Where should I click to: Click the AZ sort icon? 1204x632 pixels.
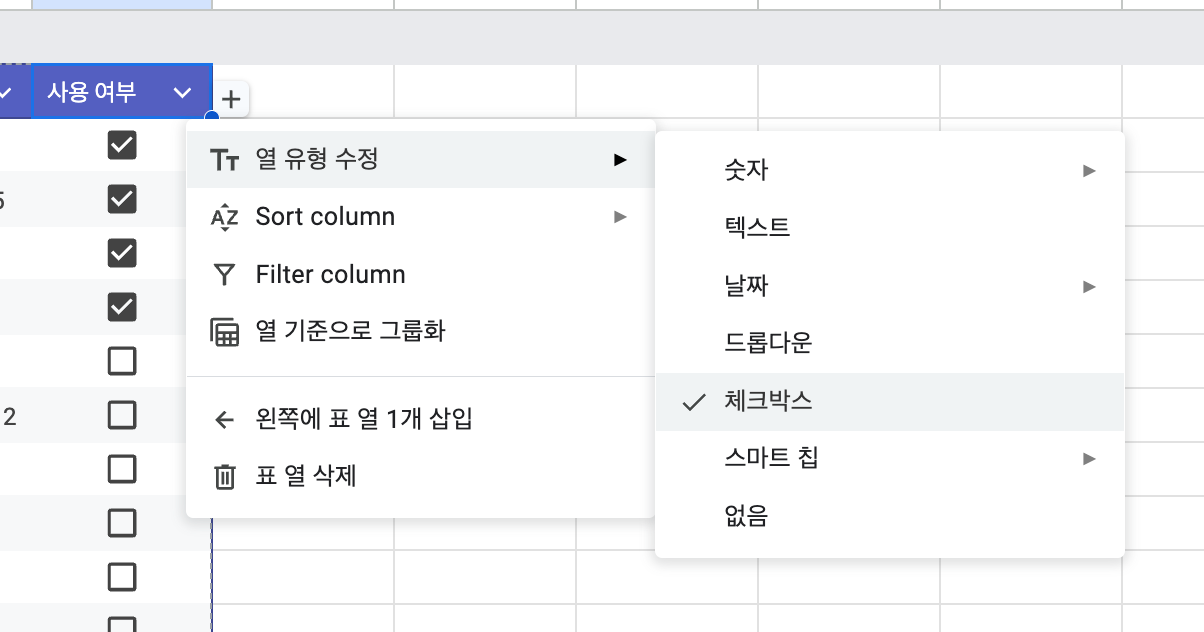(x=225, y=217)
